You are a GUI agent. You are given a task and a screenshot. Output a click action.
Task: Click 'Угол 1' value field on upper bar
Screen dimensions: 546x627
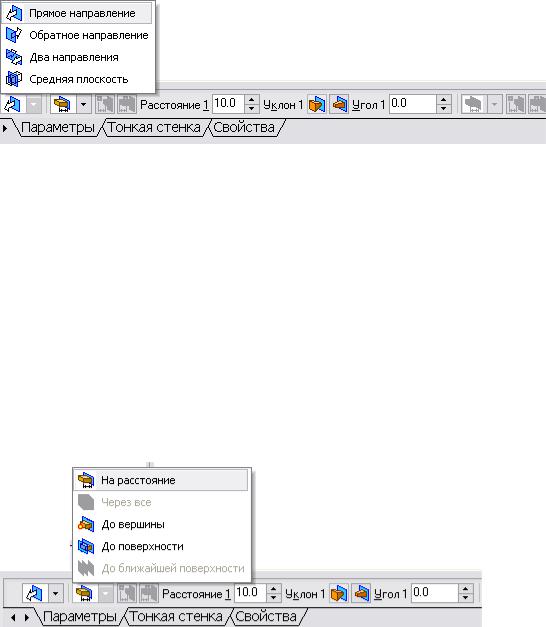tap(412, 104)
